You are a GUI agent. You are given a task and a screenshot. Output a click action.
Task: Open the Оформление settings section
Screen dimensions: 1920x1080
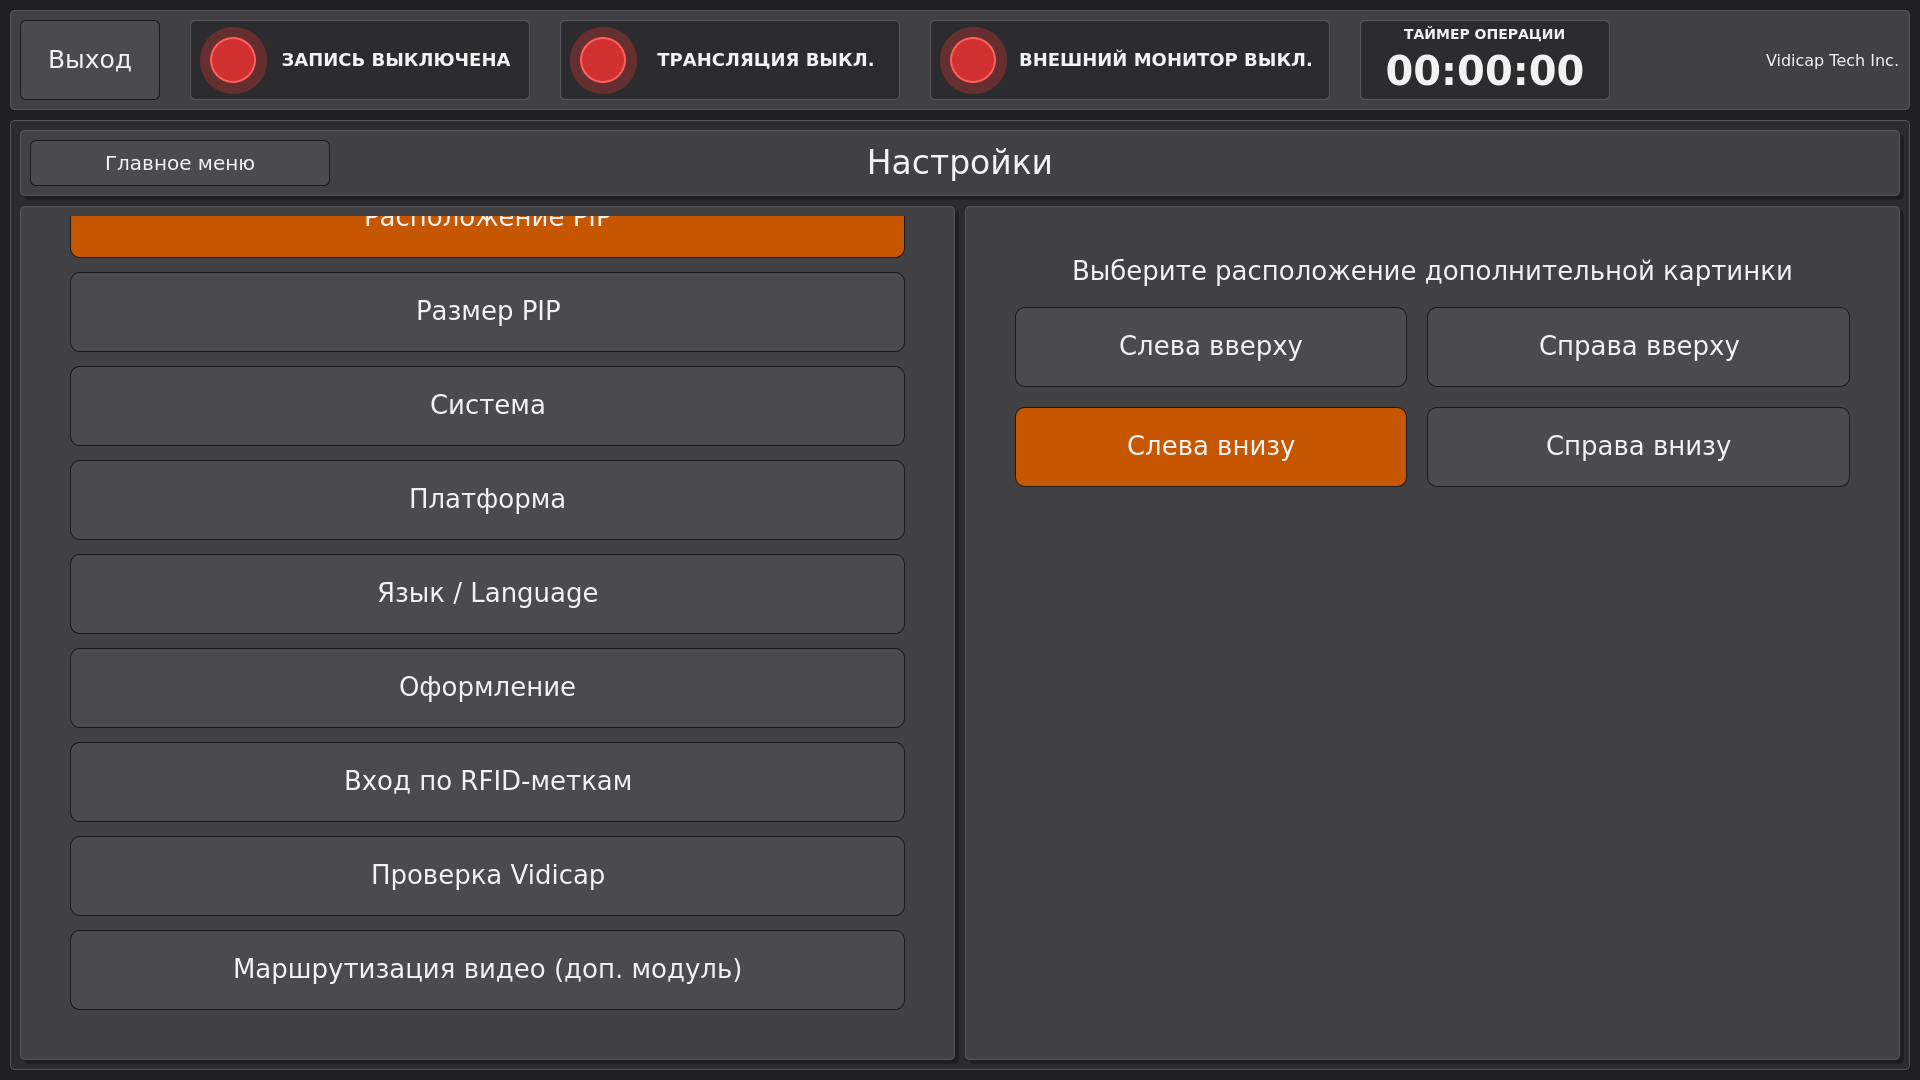point(488,688)
